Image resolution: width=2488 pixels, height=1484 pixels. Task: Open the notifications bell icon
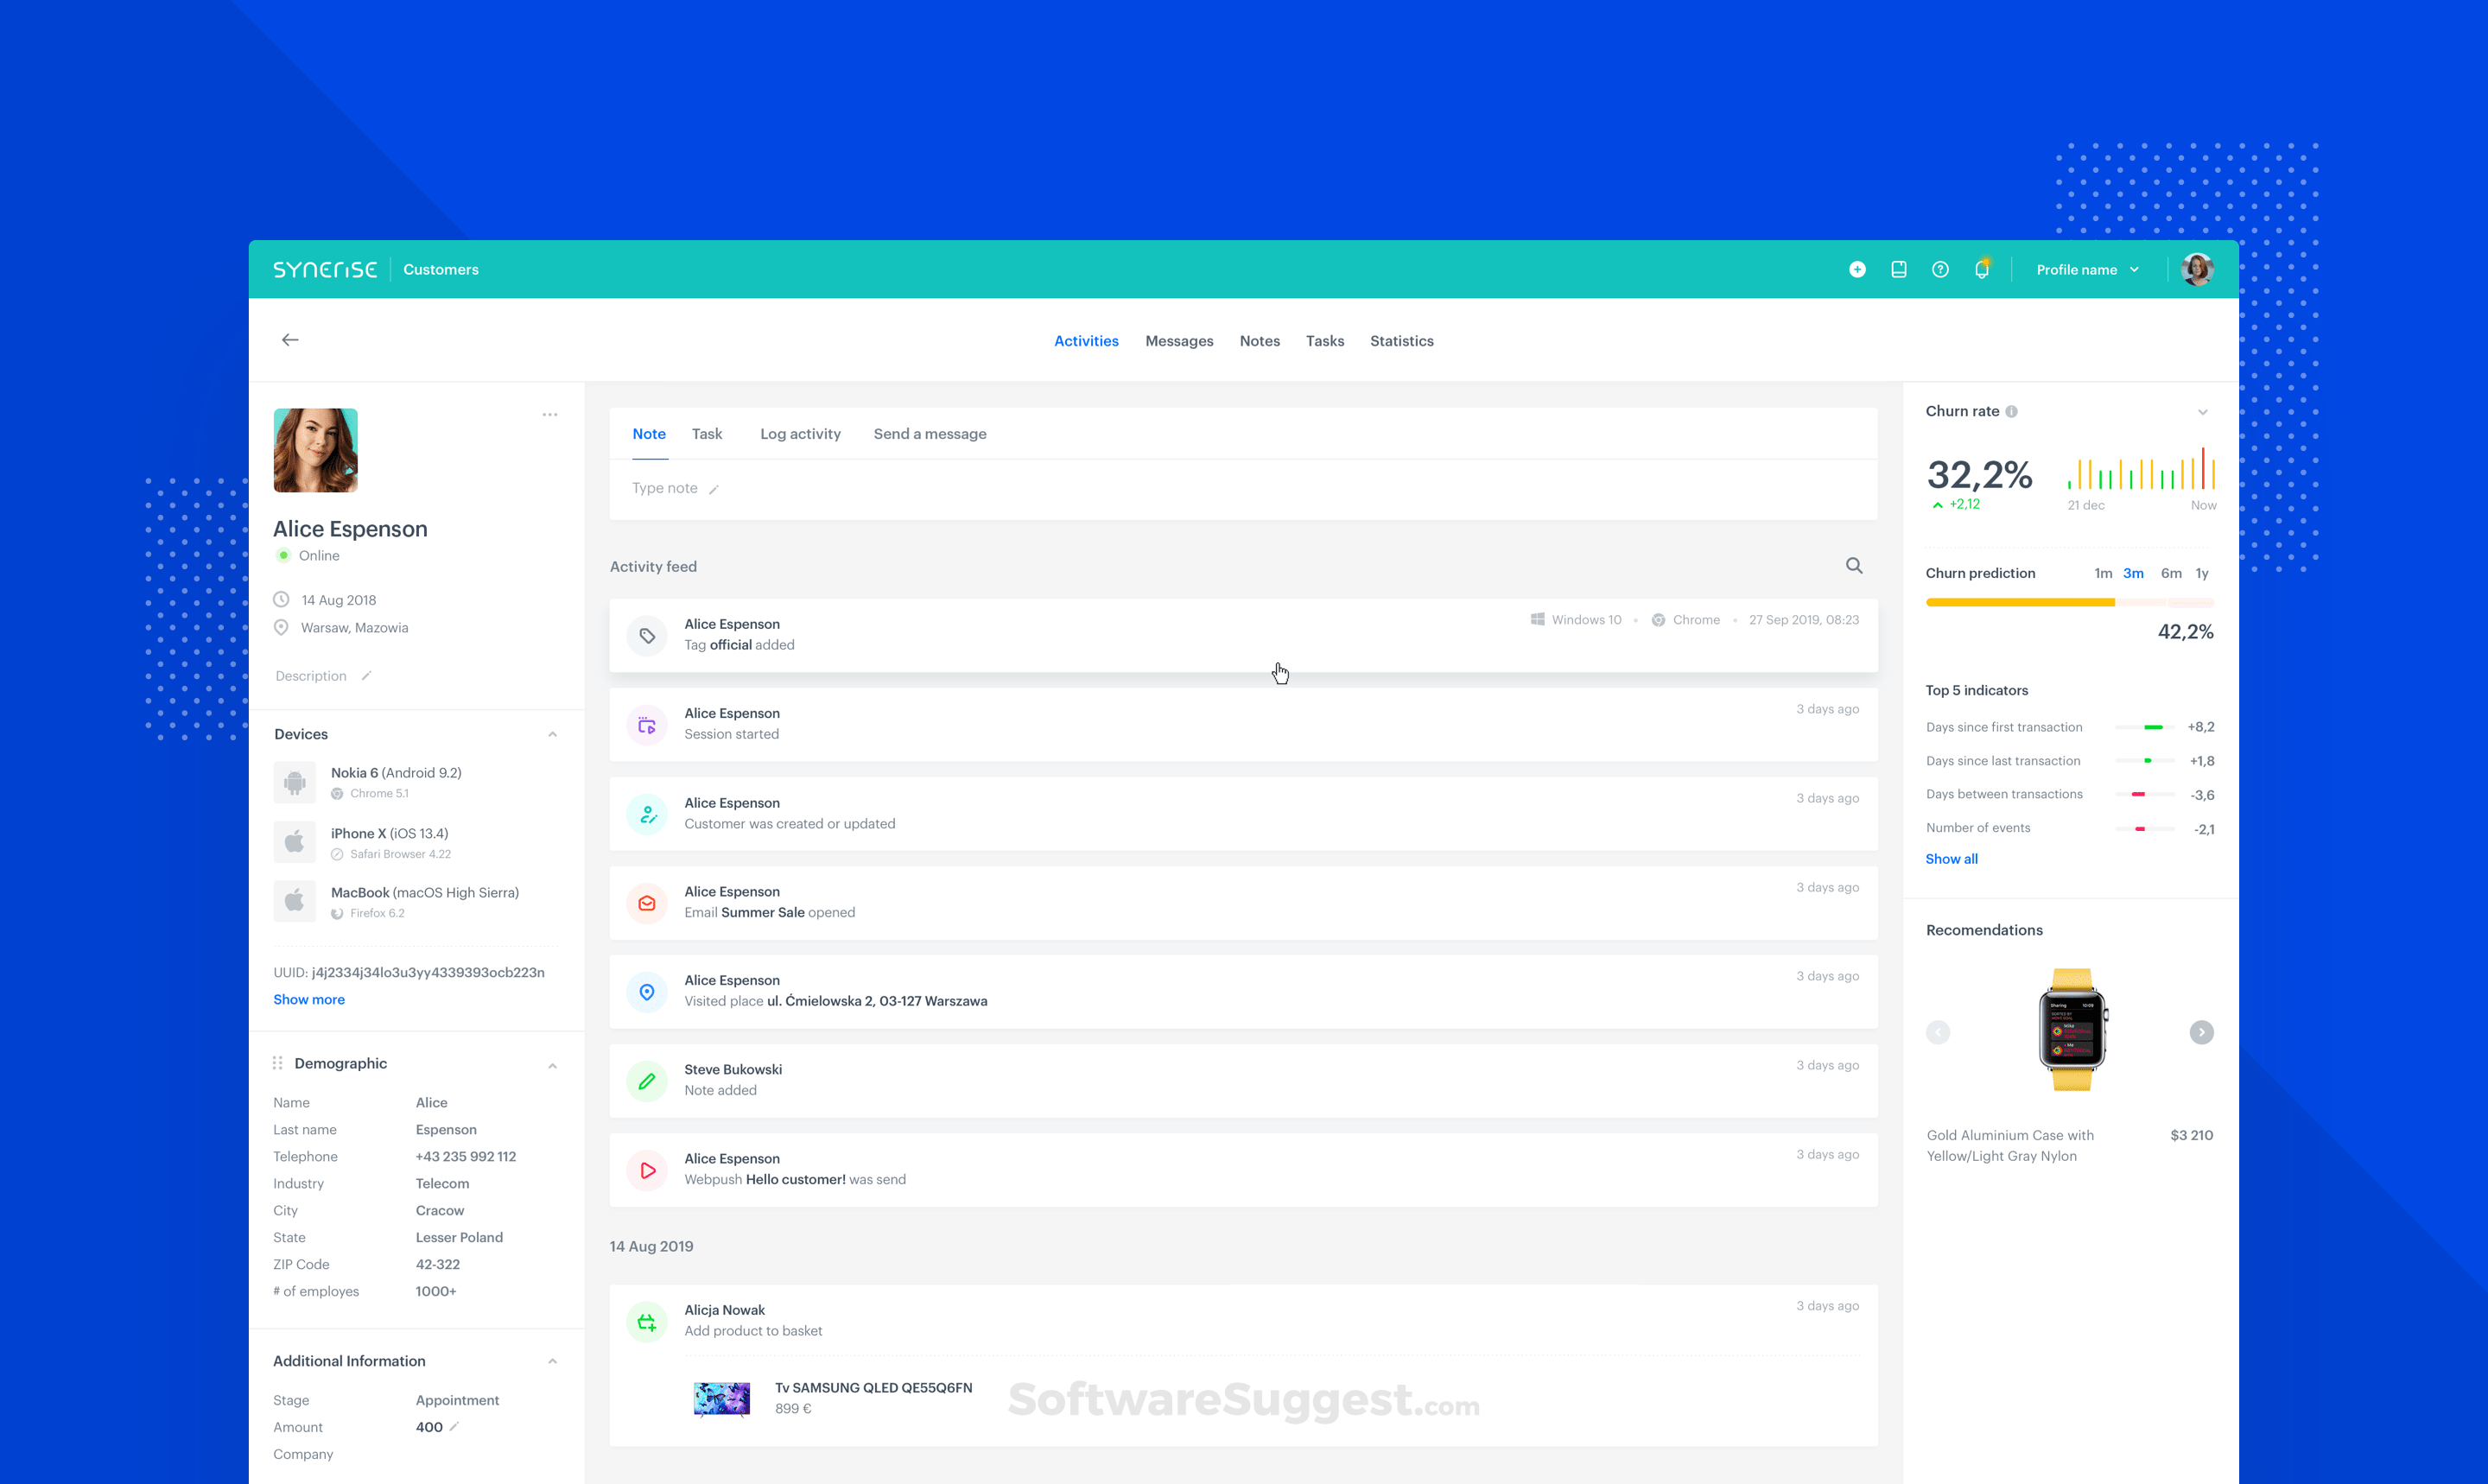[1981, 269]
